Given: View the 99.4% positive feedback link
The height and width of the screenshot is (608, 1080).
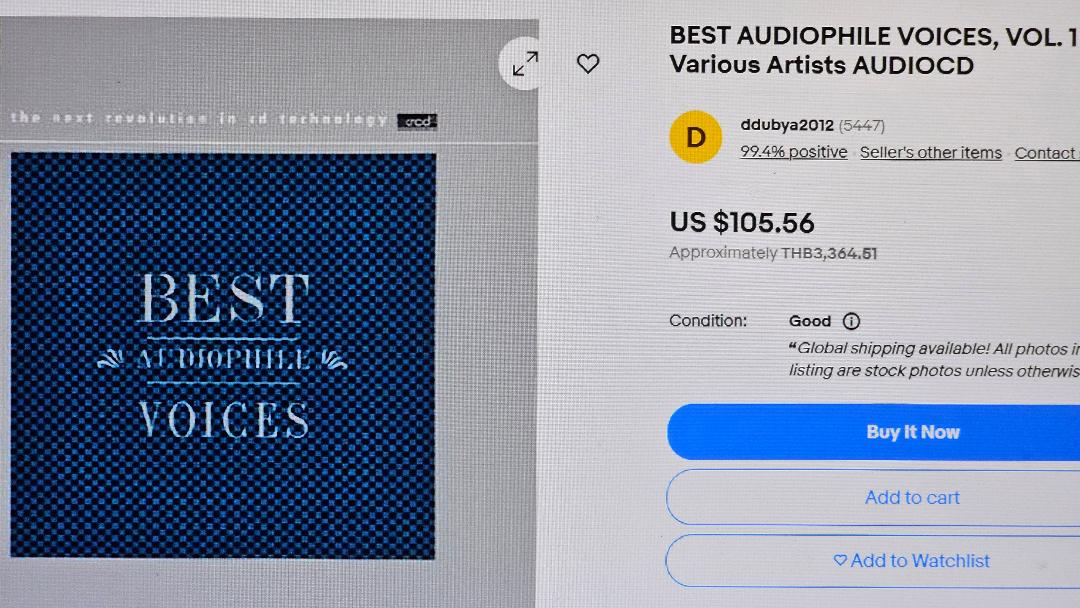Looking at the screenshot, I should point(793,151).
